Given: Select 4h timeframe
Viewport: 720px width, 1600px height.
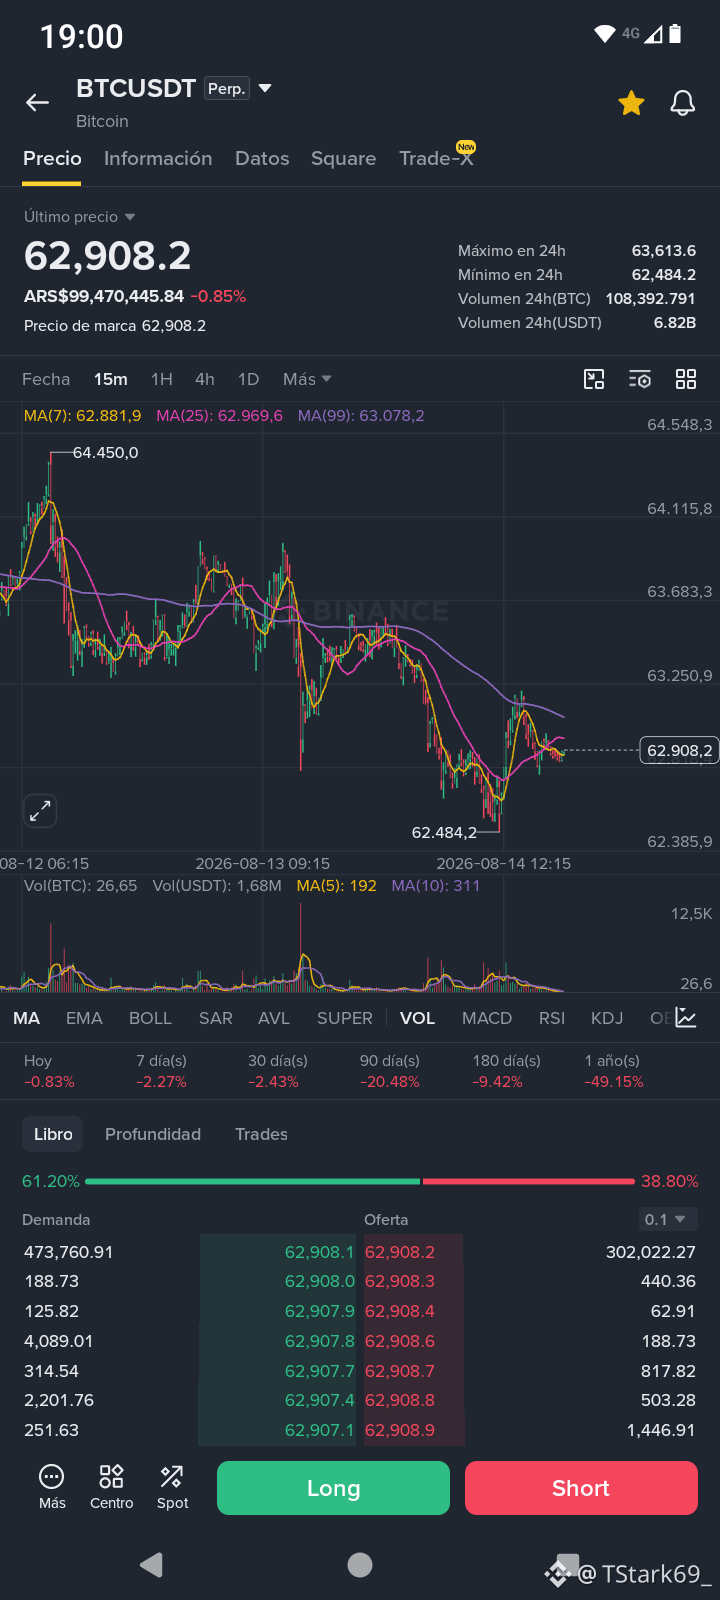Looking at the screenshot, I should pos(205,379).
